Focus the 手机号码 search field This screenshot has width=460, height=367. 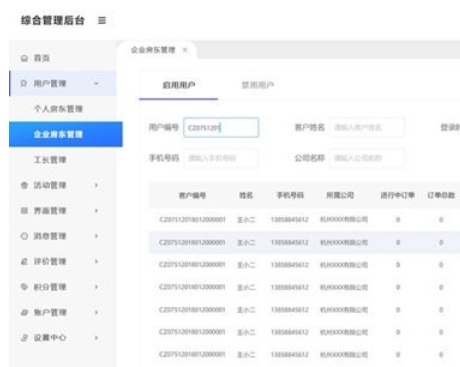[x=221, y=158]
